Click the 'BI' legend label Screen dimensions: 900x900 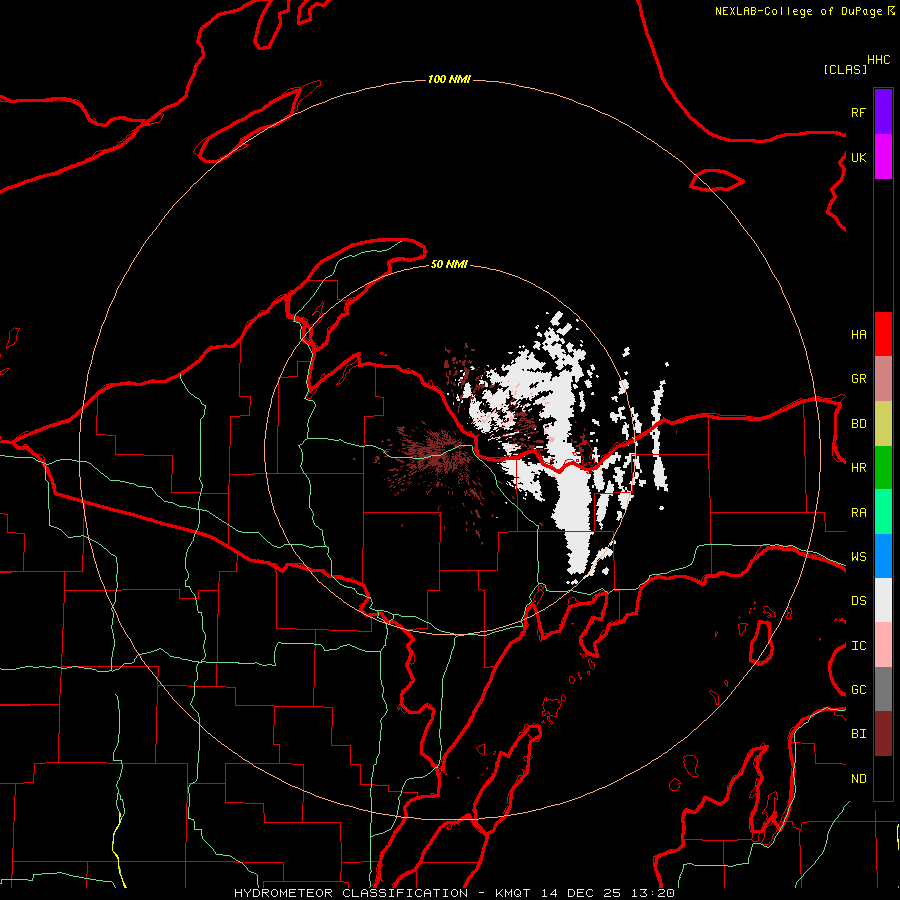pos(858,734)
